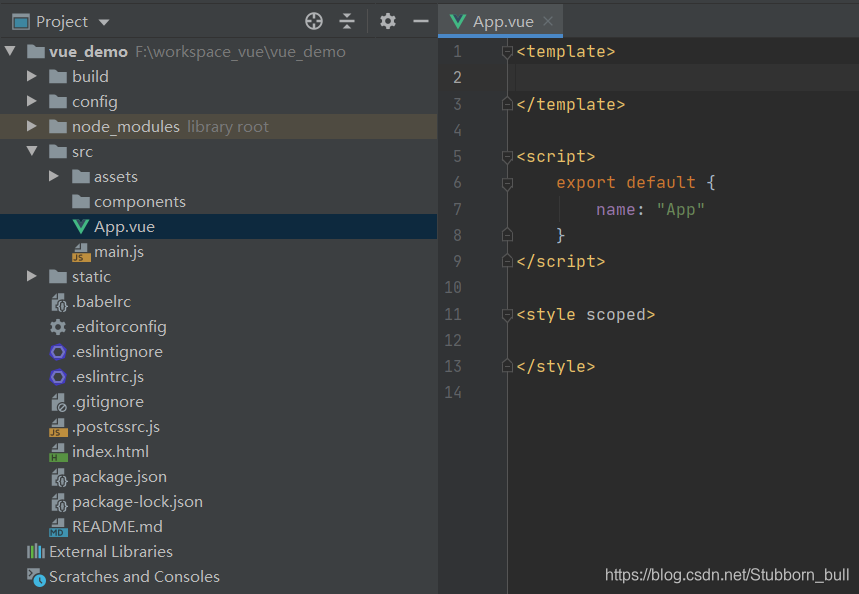Click the config folder icon
The image size is (859, 594).
point(58,101)
